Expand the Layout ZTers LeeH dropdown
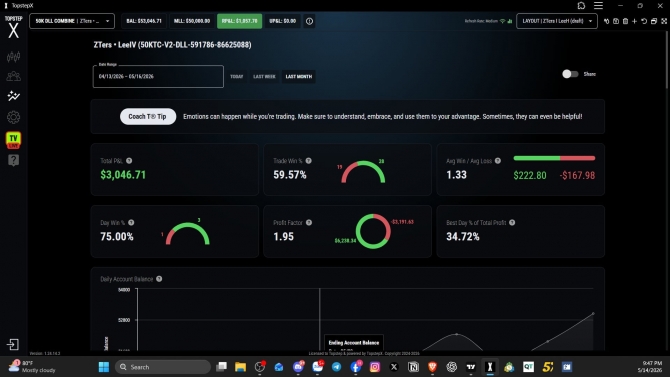 557,21
